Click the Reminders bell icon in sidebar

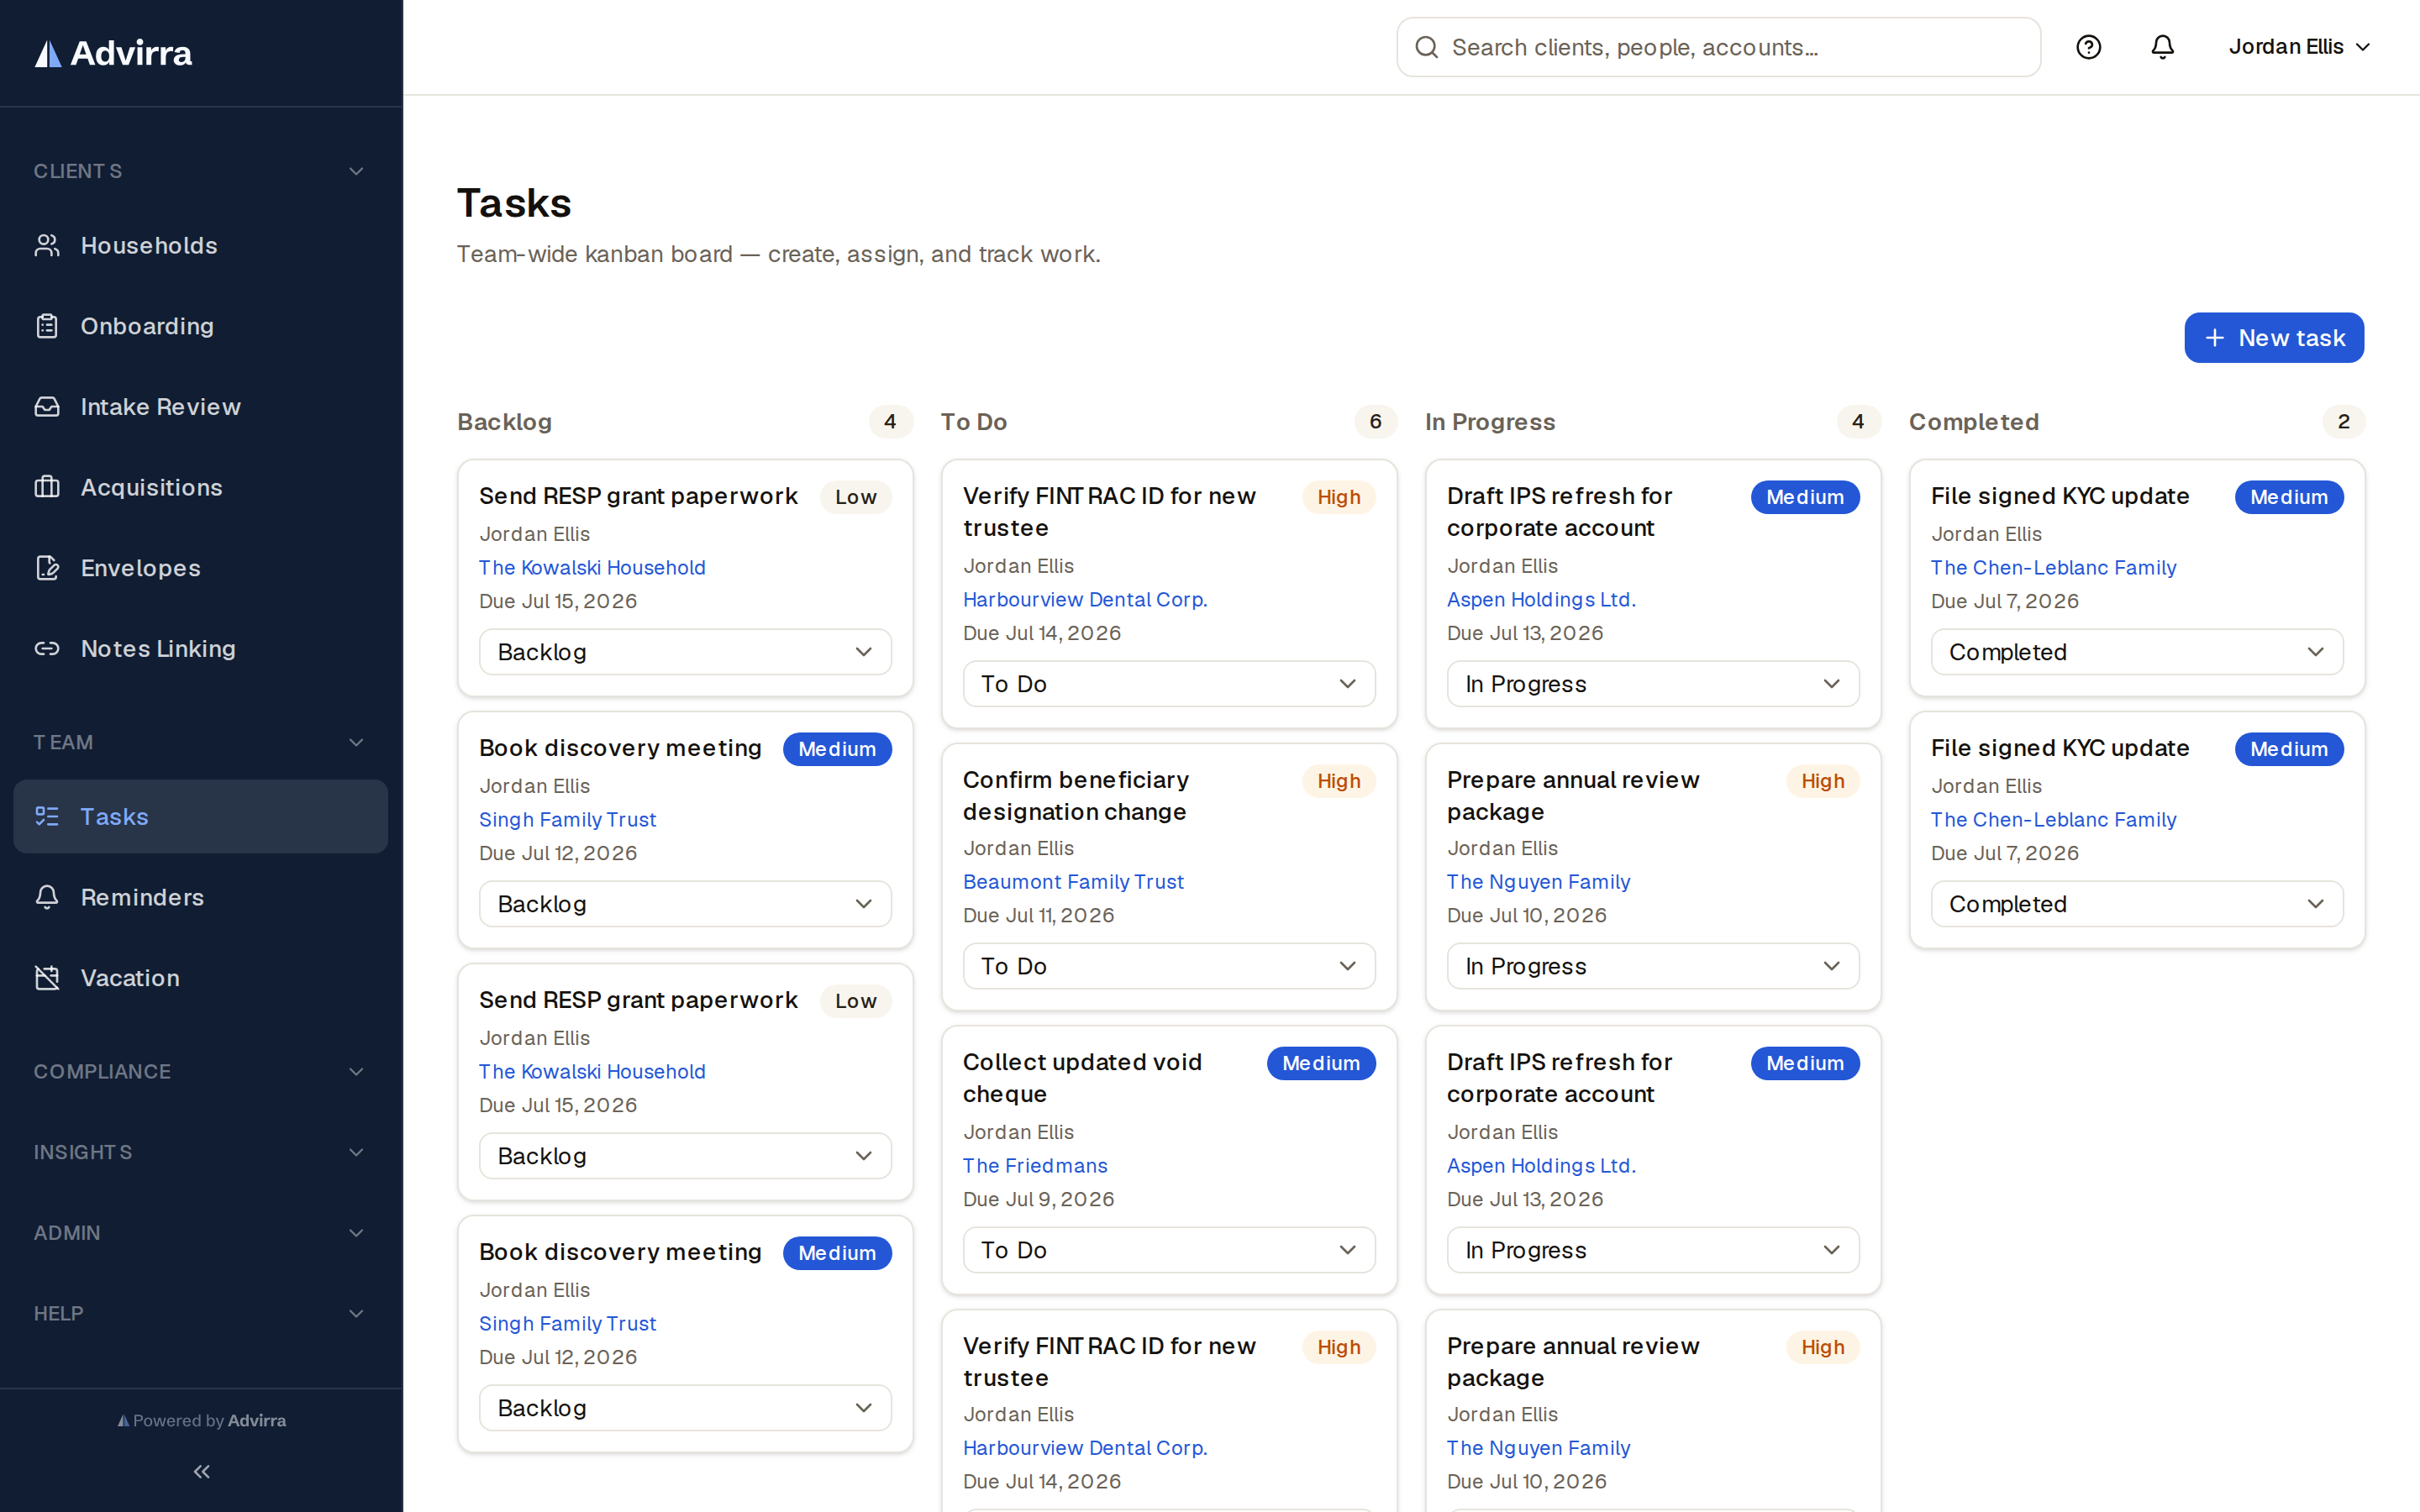coord(47,897)
